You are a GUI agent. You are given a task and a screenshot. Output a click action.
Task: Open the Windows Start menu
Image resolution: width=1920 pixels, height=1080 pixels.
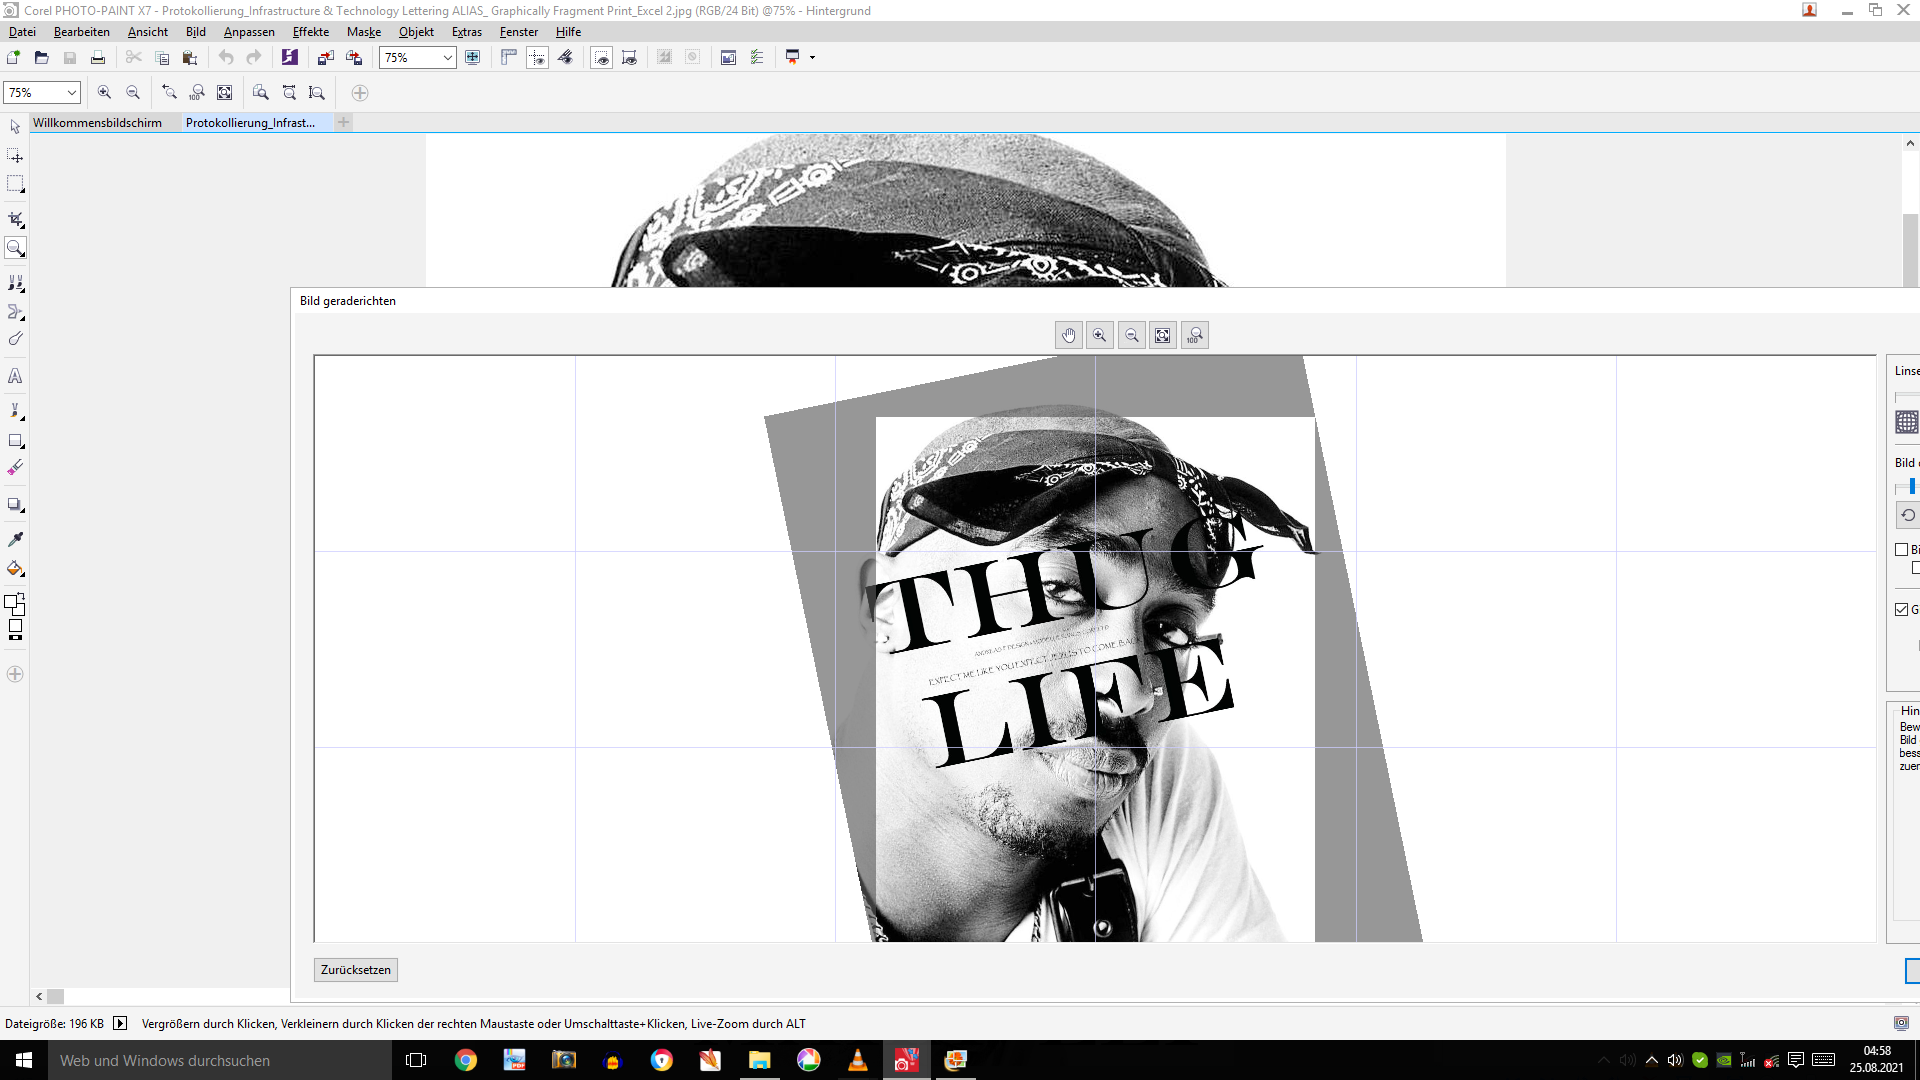[24, 1060]
